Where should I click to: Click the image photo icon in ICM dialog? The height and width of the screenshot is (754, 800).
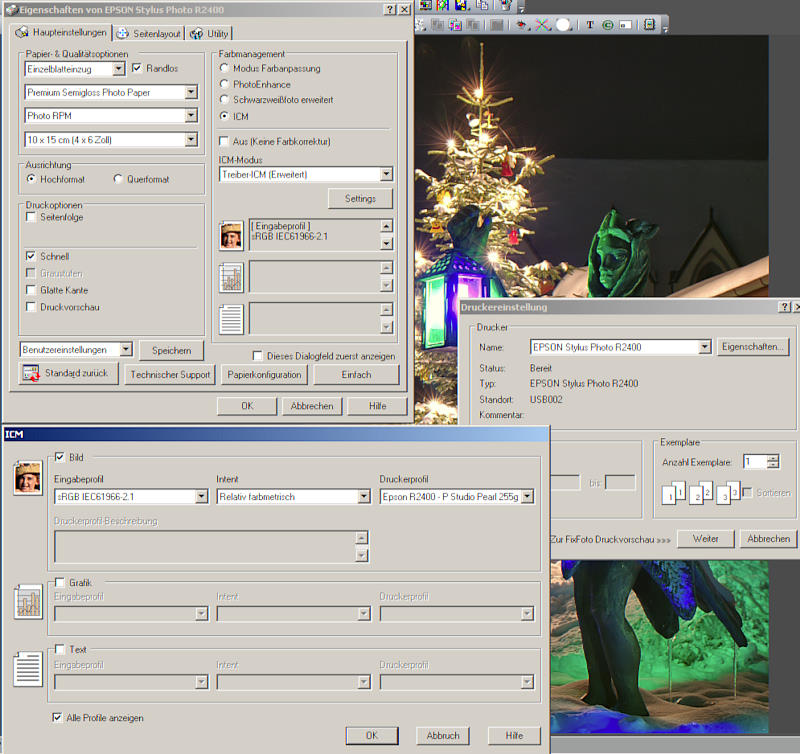(28, 477)
